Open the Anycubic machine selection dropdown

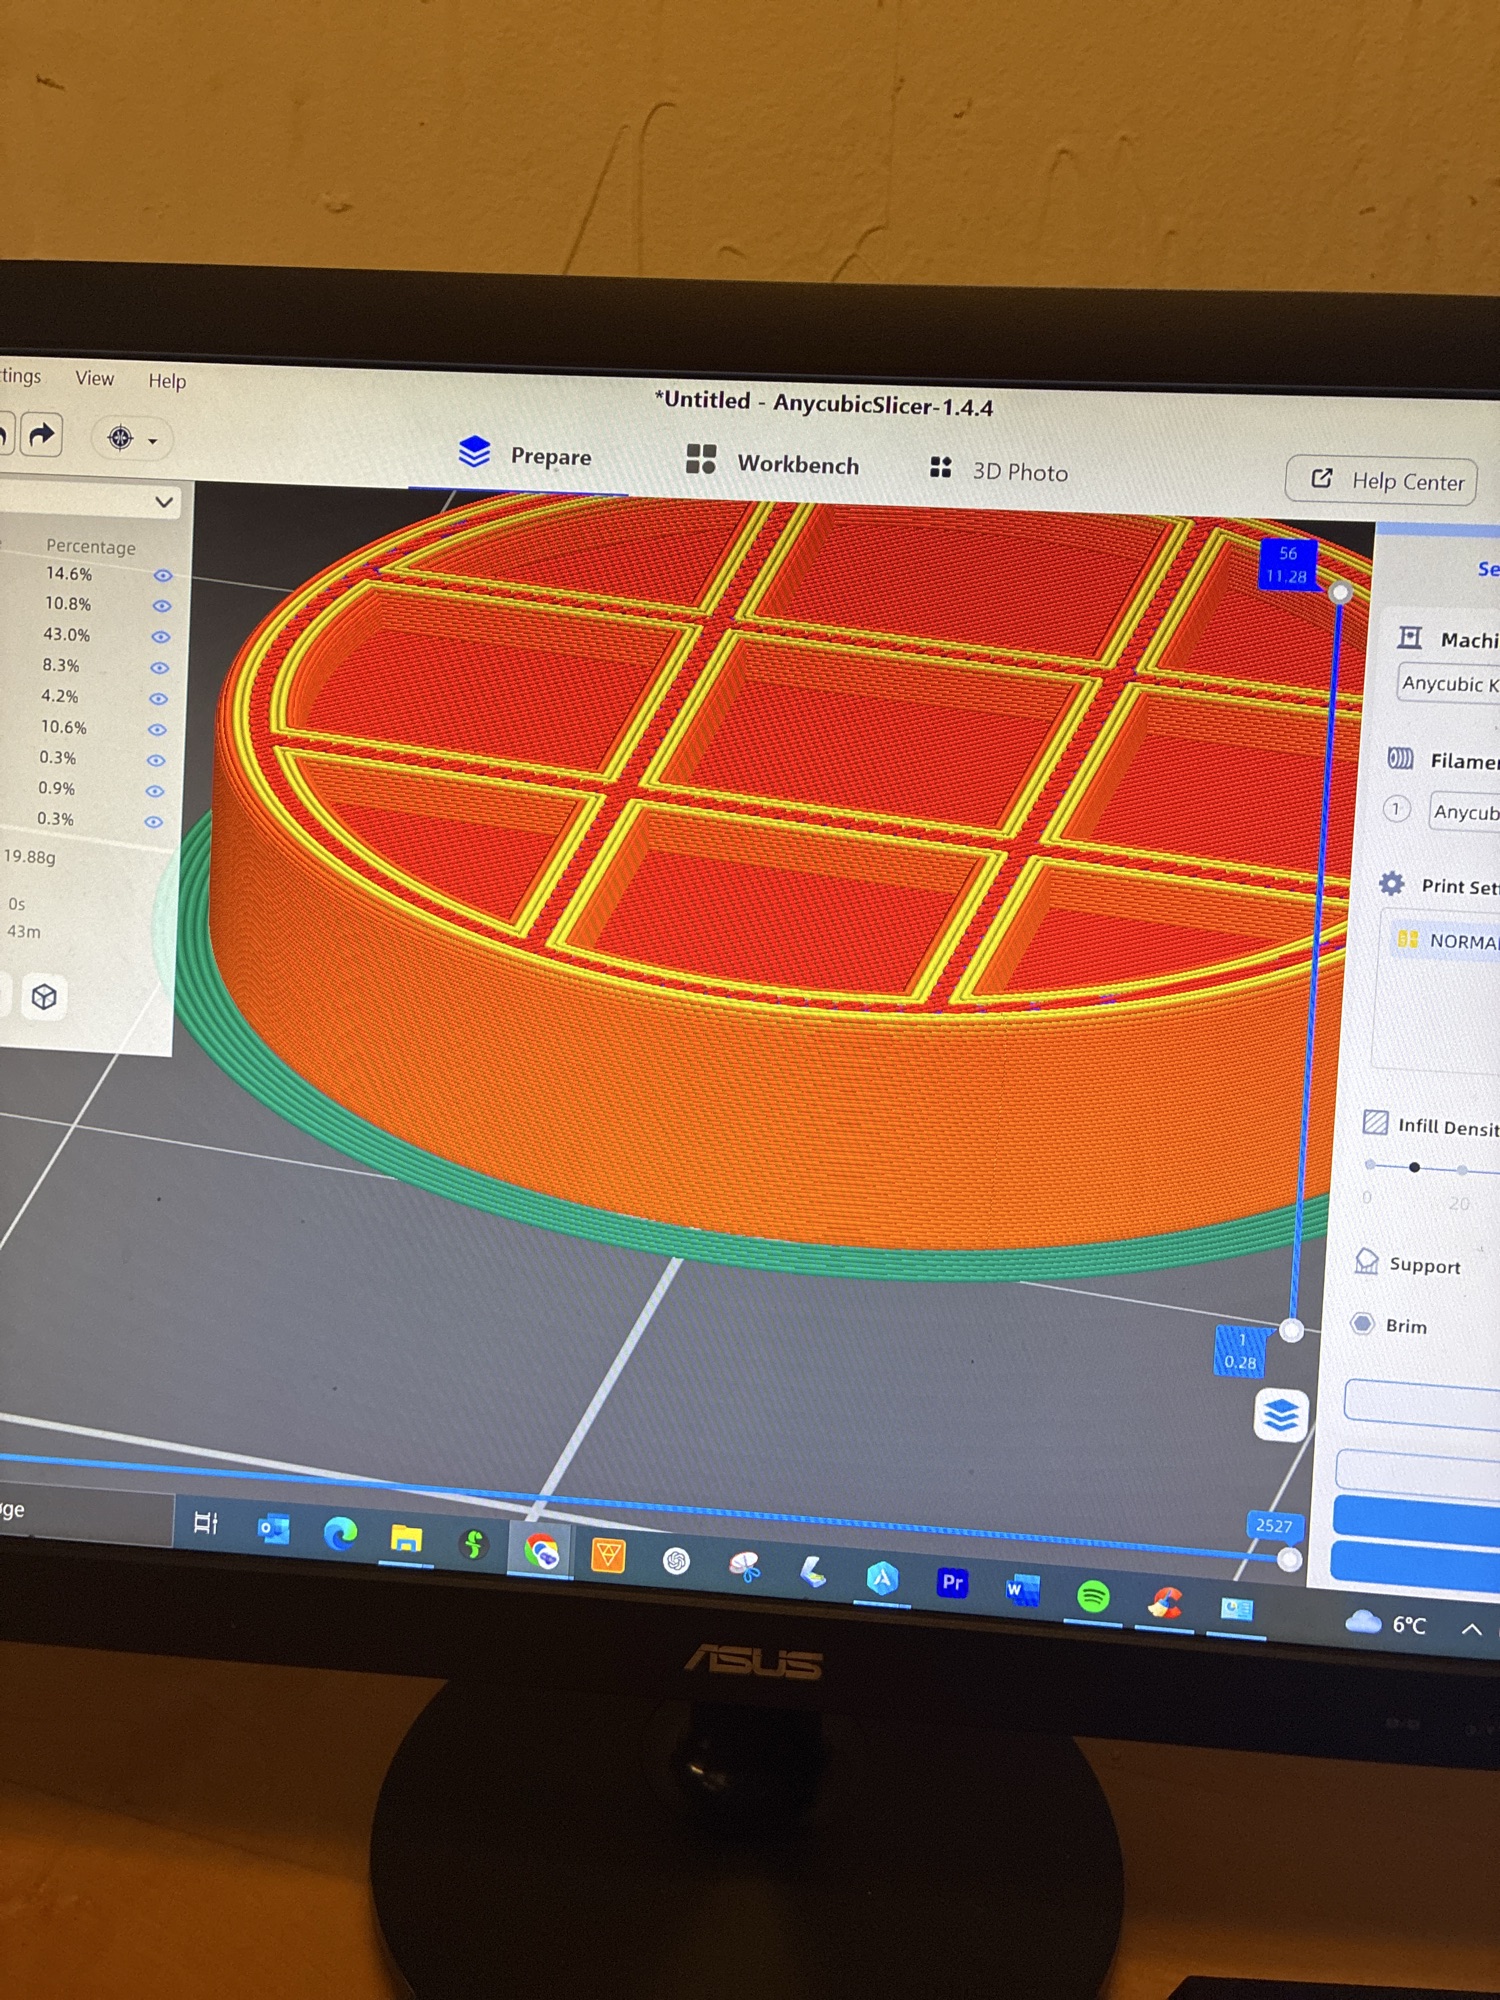click(x=1448, y=684)
